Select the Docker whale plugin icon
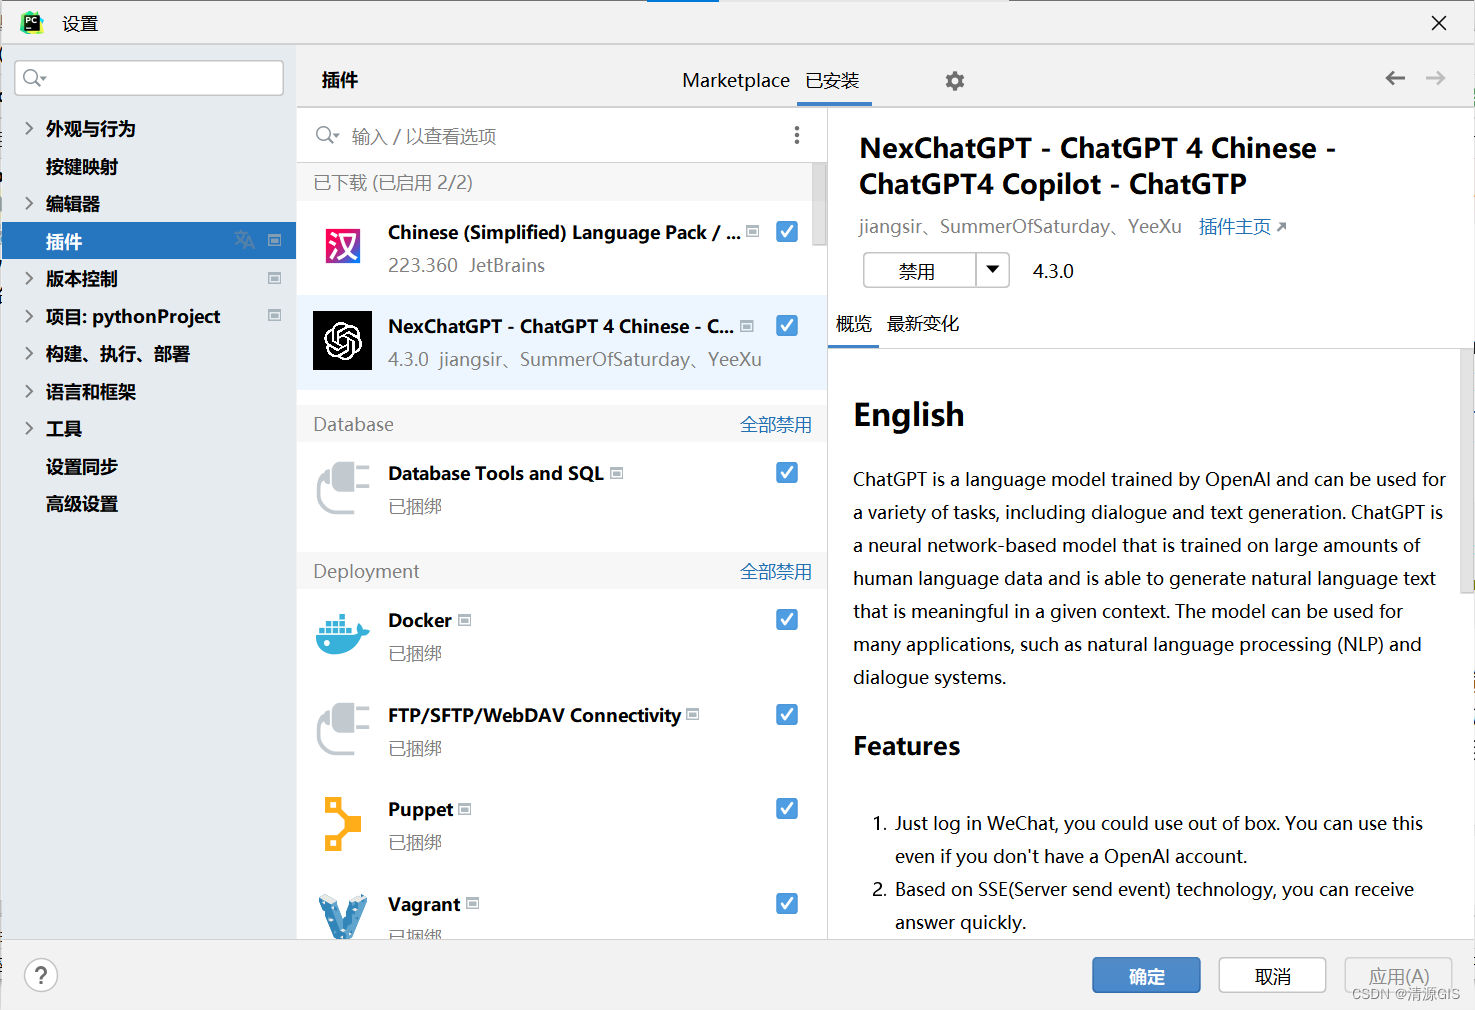 pos(342,634)
